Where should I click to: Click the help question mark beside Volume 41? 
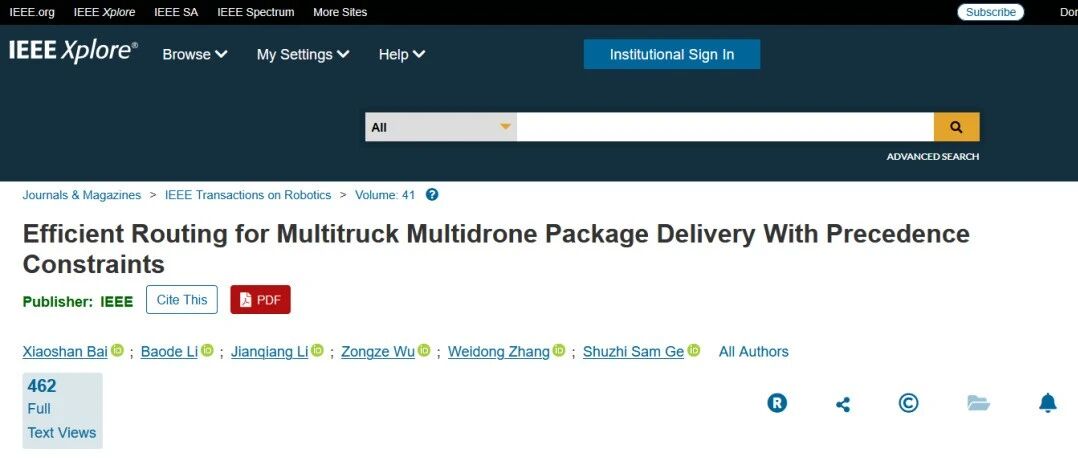click(x=432, y=195)
